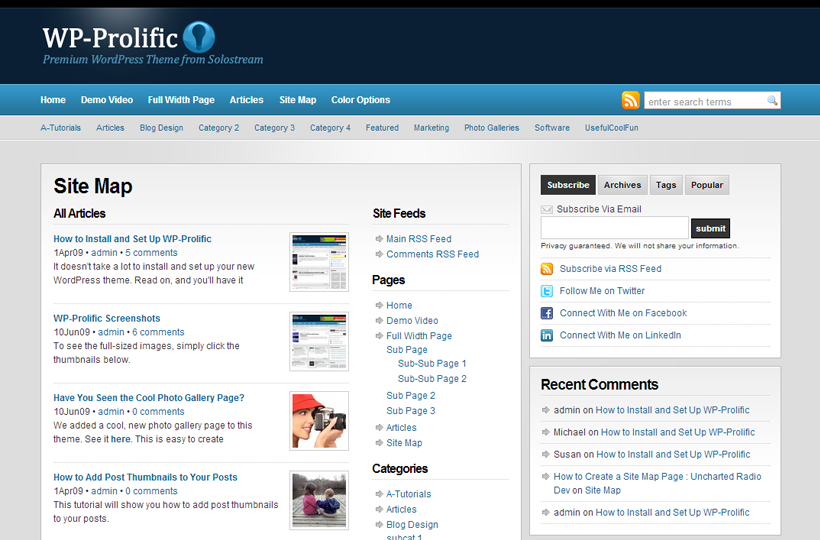Switch to the Tags tab
820x540 pixels.
[666, 185]
